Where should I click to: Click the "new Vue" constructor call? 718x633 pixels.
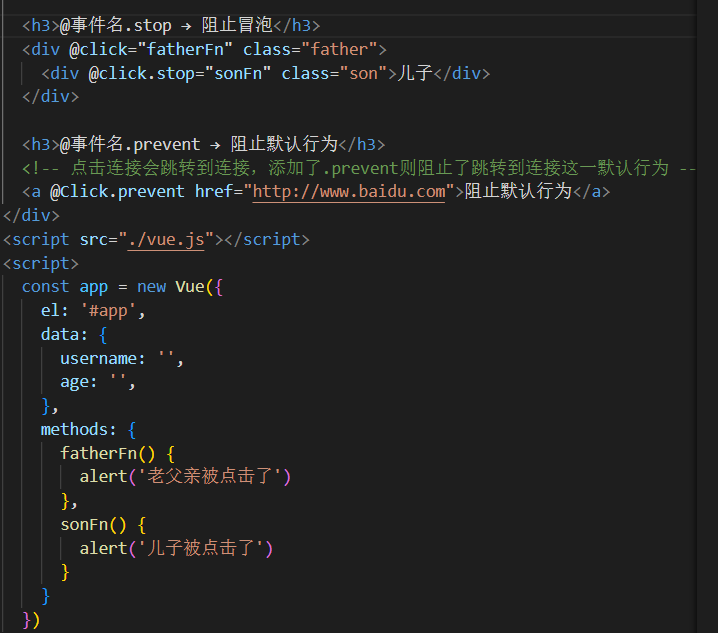171,287
